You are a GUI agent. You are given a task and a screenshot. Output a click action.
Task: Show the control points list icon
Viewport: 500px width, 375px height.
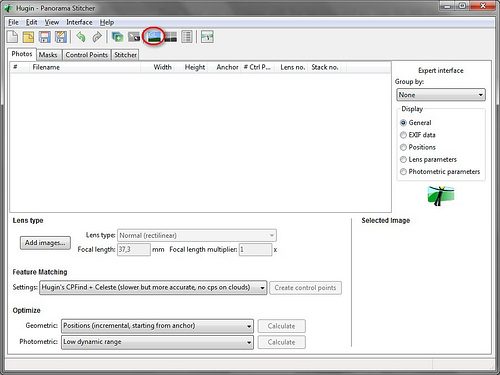187,37
